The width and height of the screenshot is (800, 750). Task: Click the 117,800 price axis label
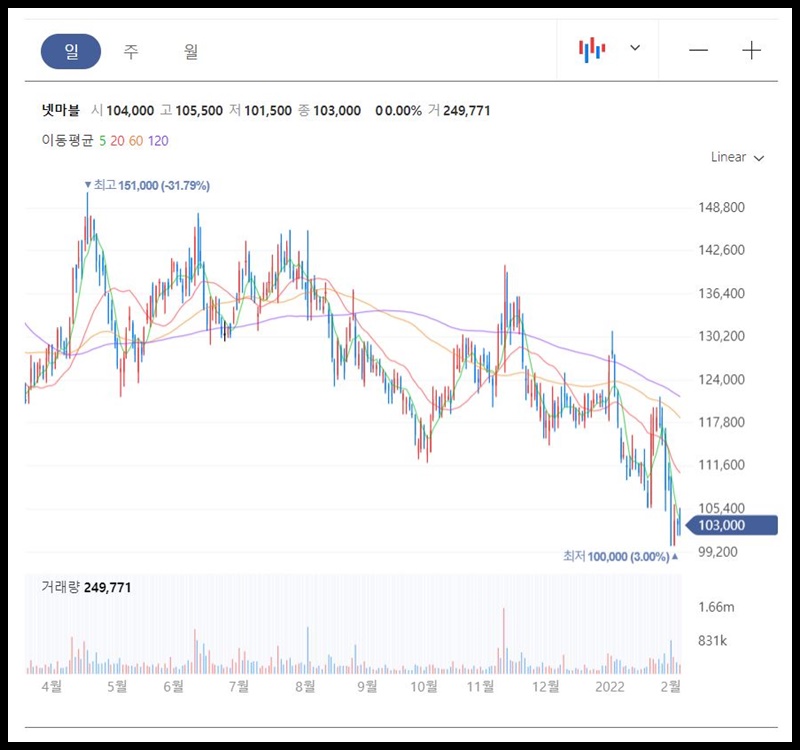(x=721, y=422)
